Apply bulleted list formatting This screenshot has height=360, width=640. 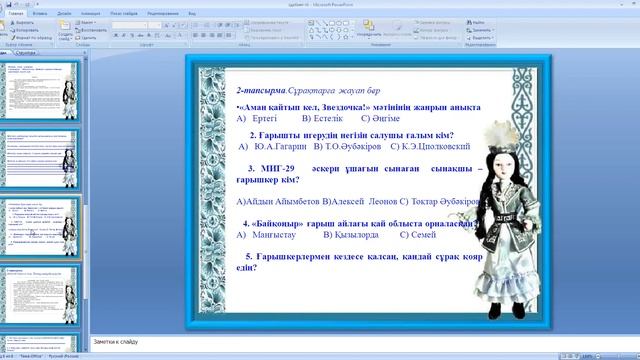196,25
